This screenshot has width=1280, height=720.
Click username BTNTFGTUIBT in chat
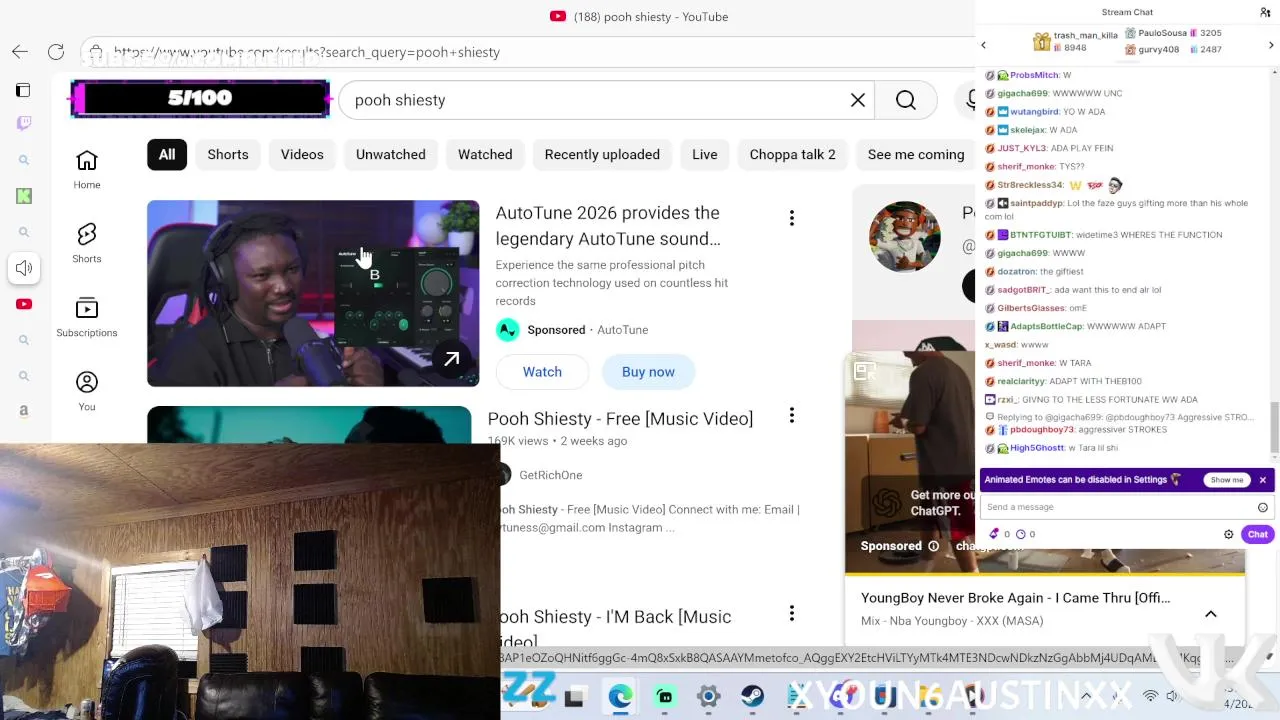1040,235
